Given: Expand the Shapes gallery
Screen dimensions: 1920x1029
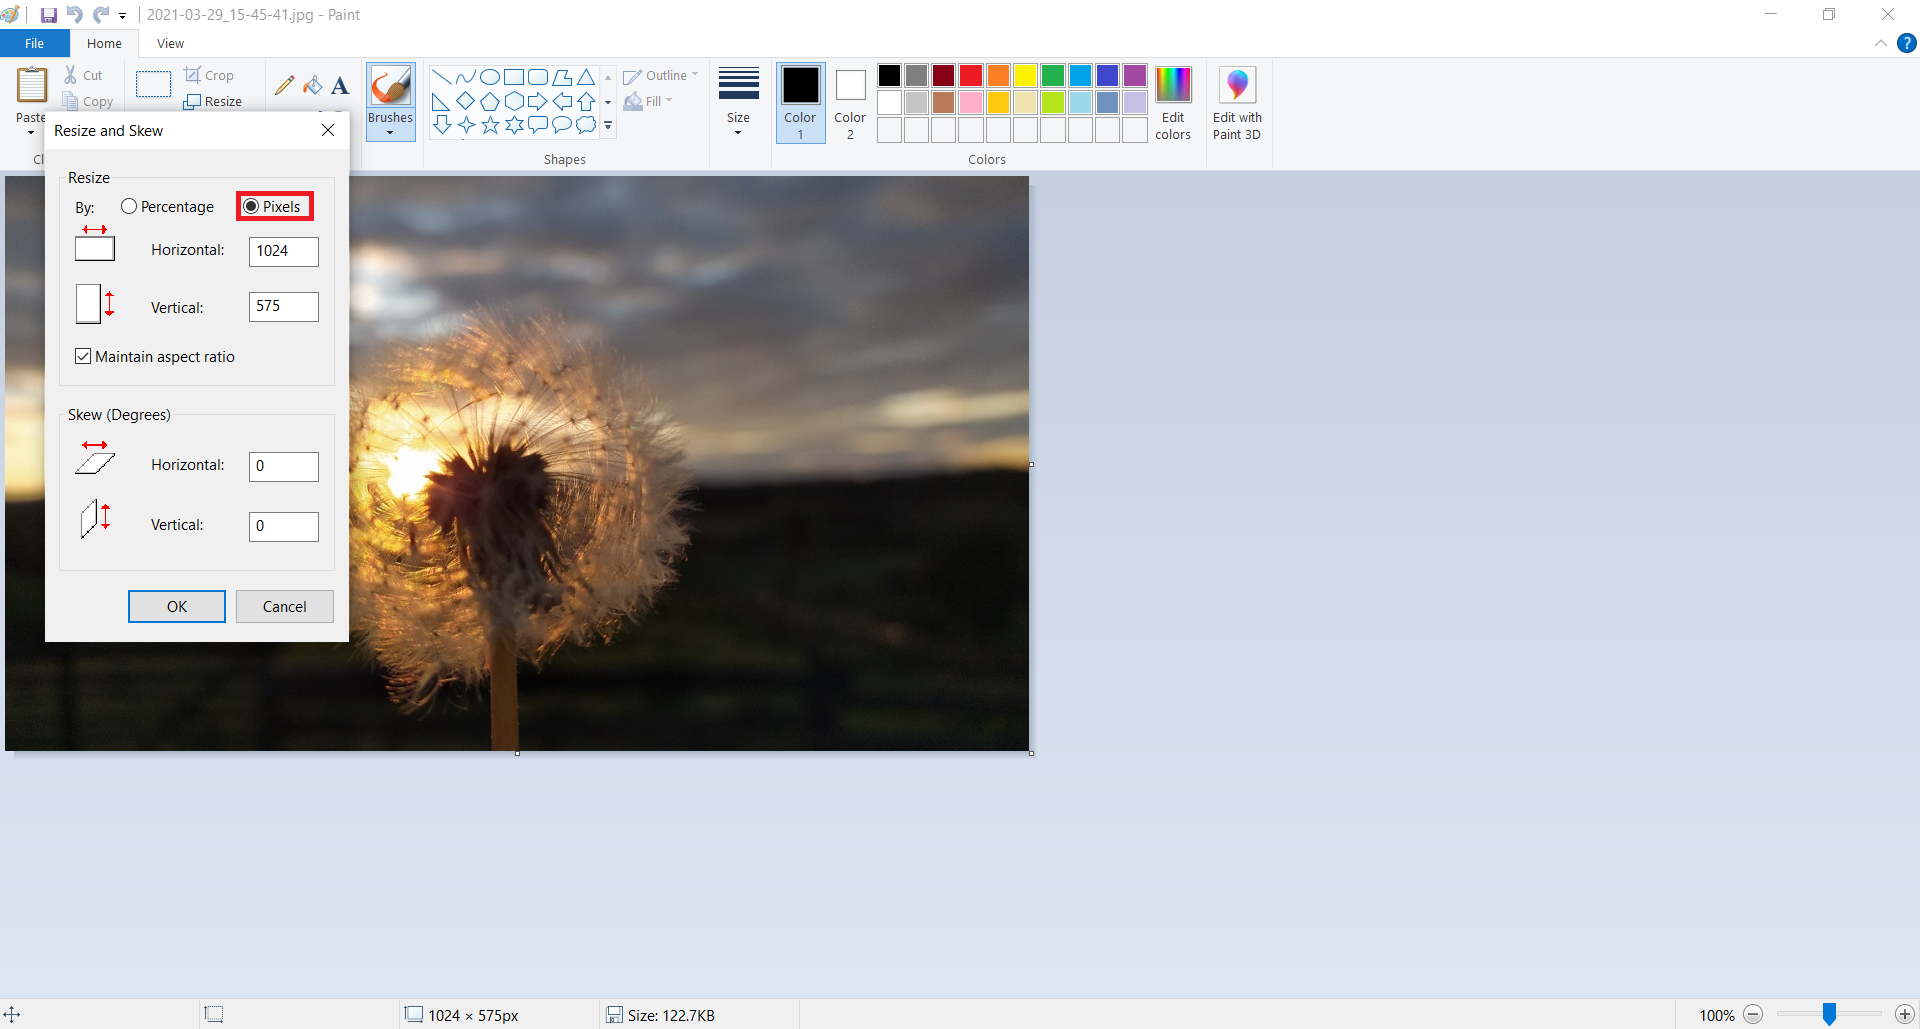Looking at the screenshot, I should (x=607, y=125).
